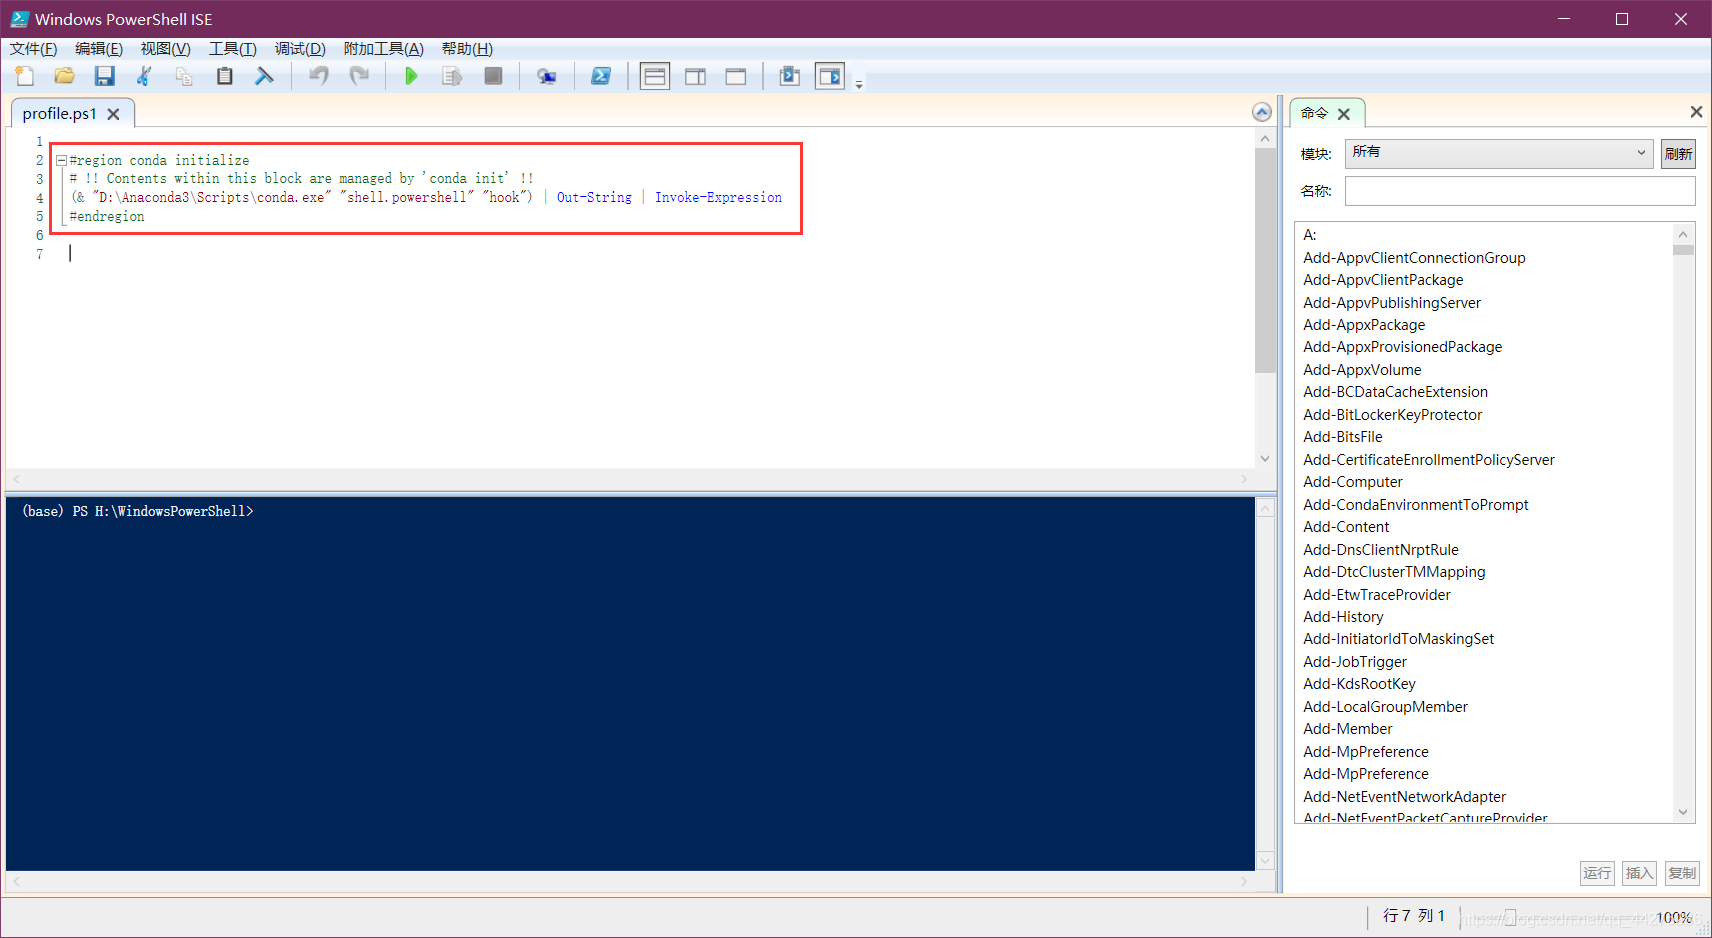Screen dimensions: 1712x938
Task: Adjust the 100% zoom control
Action: click(1675, 916)
